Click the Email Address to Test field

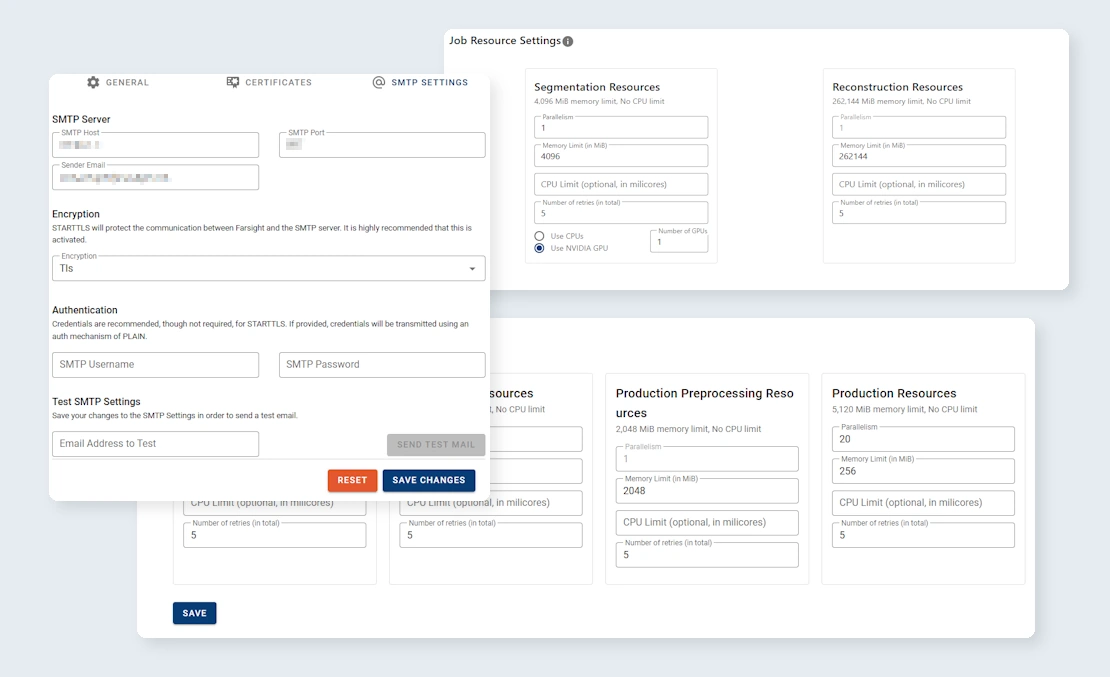[155, 443]
